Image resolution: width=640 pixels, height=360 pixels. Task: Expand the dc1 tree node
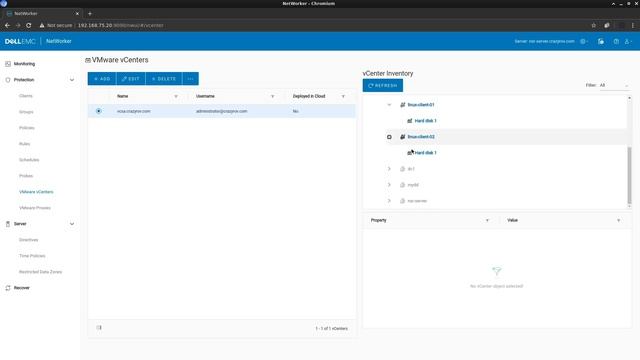[389, 169]
